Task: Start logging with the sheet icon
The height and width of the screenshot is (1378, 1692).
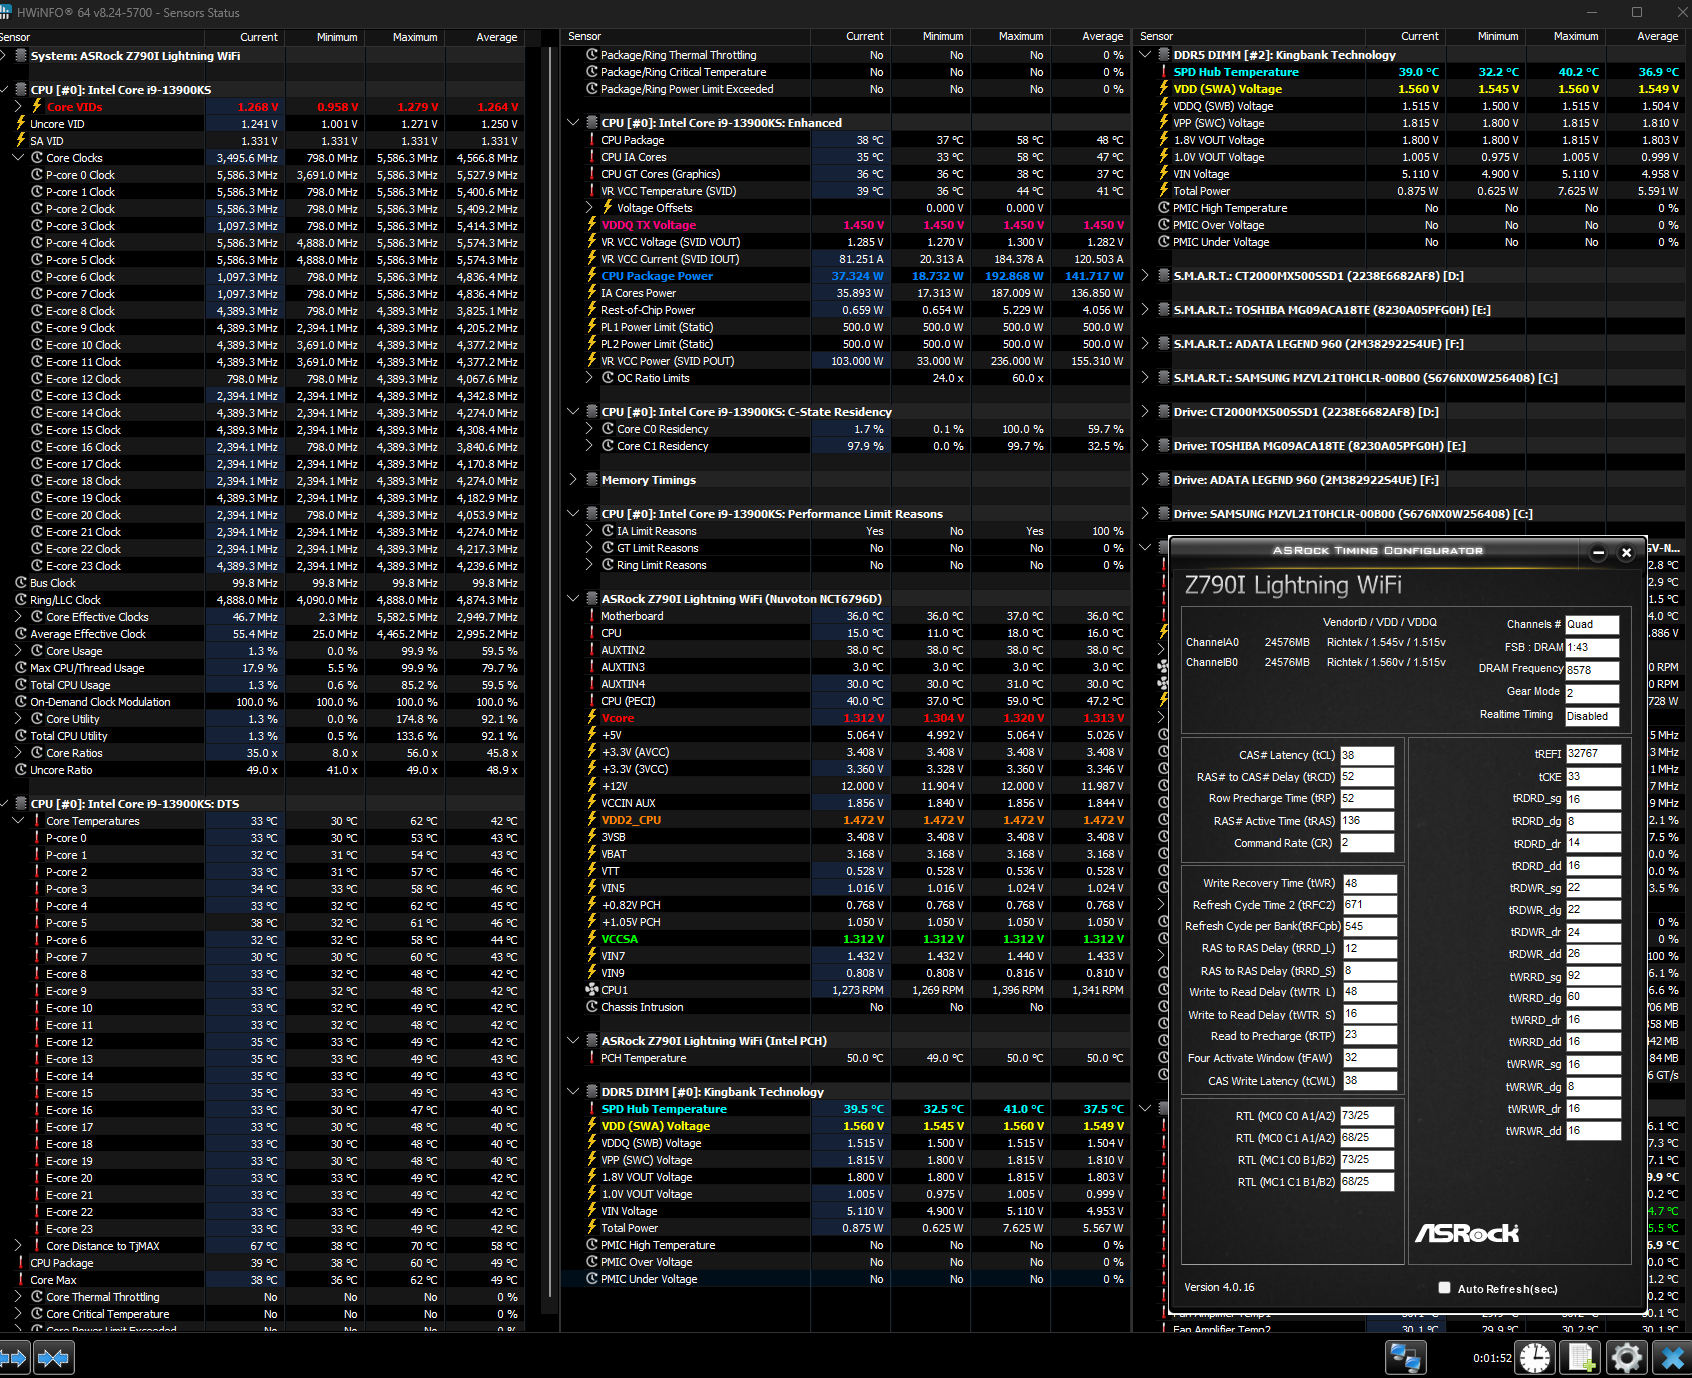Action: pos(1581,1358)
